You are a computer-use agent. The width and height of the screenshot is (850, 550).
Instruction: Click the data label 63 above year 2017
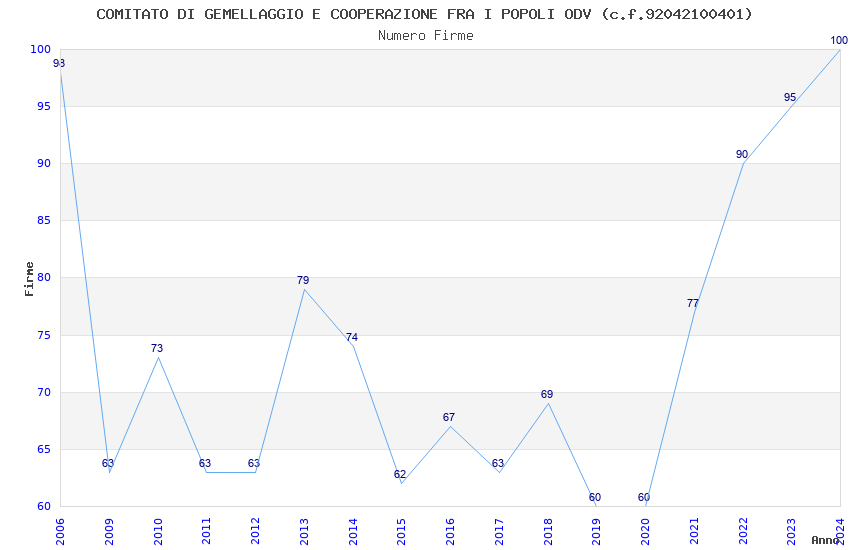498,463
